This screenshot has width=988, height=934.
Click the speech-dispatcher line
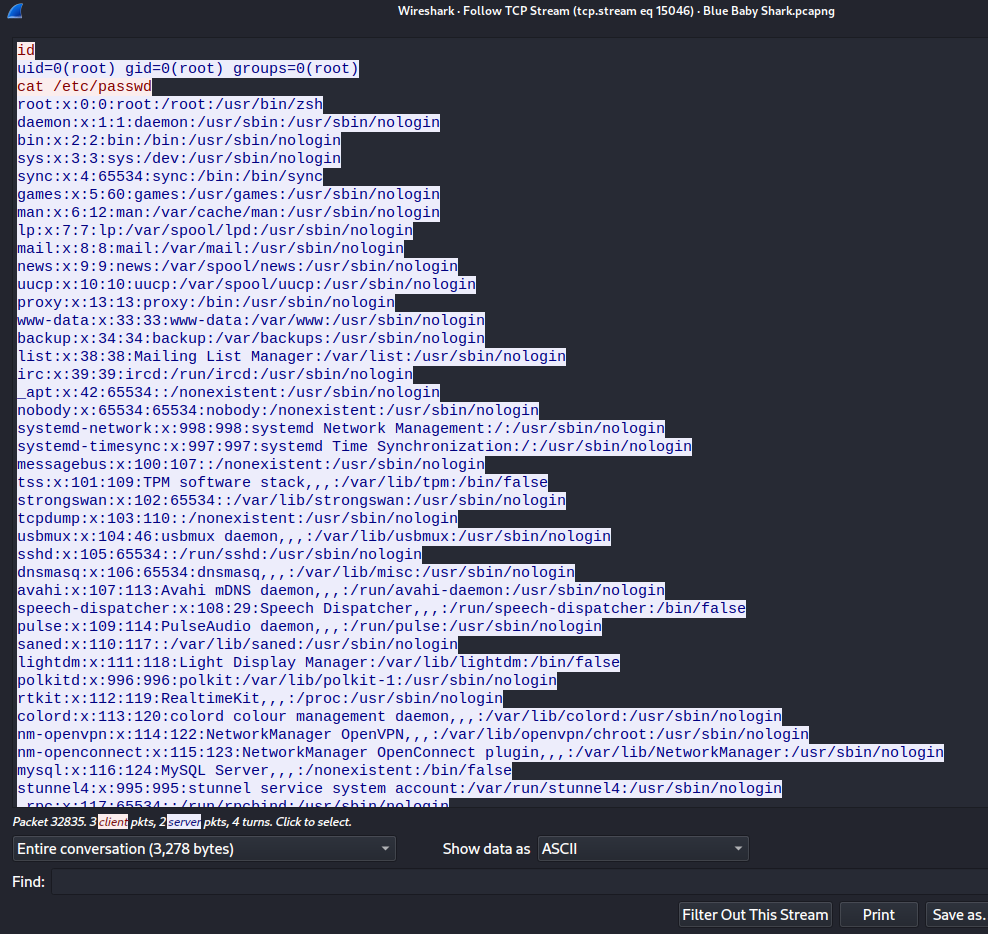pyautogui.click(x=381, y=608)
